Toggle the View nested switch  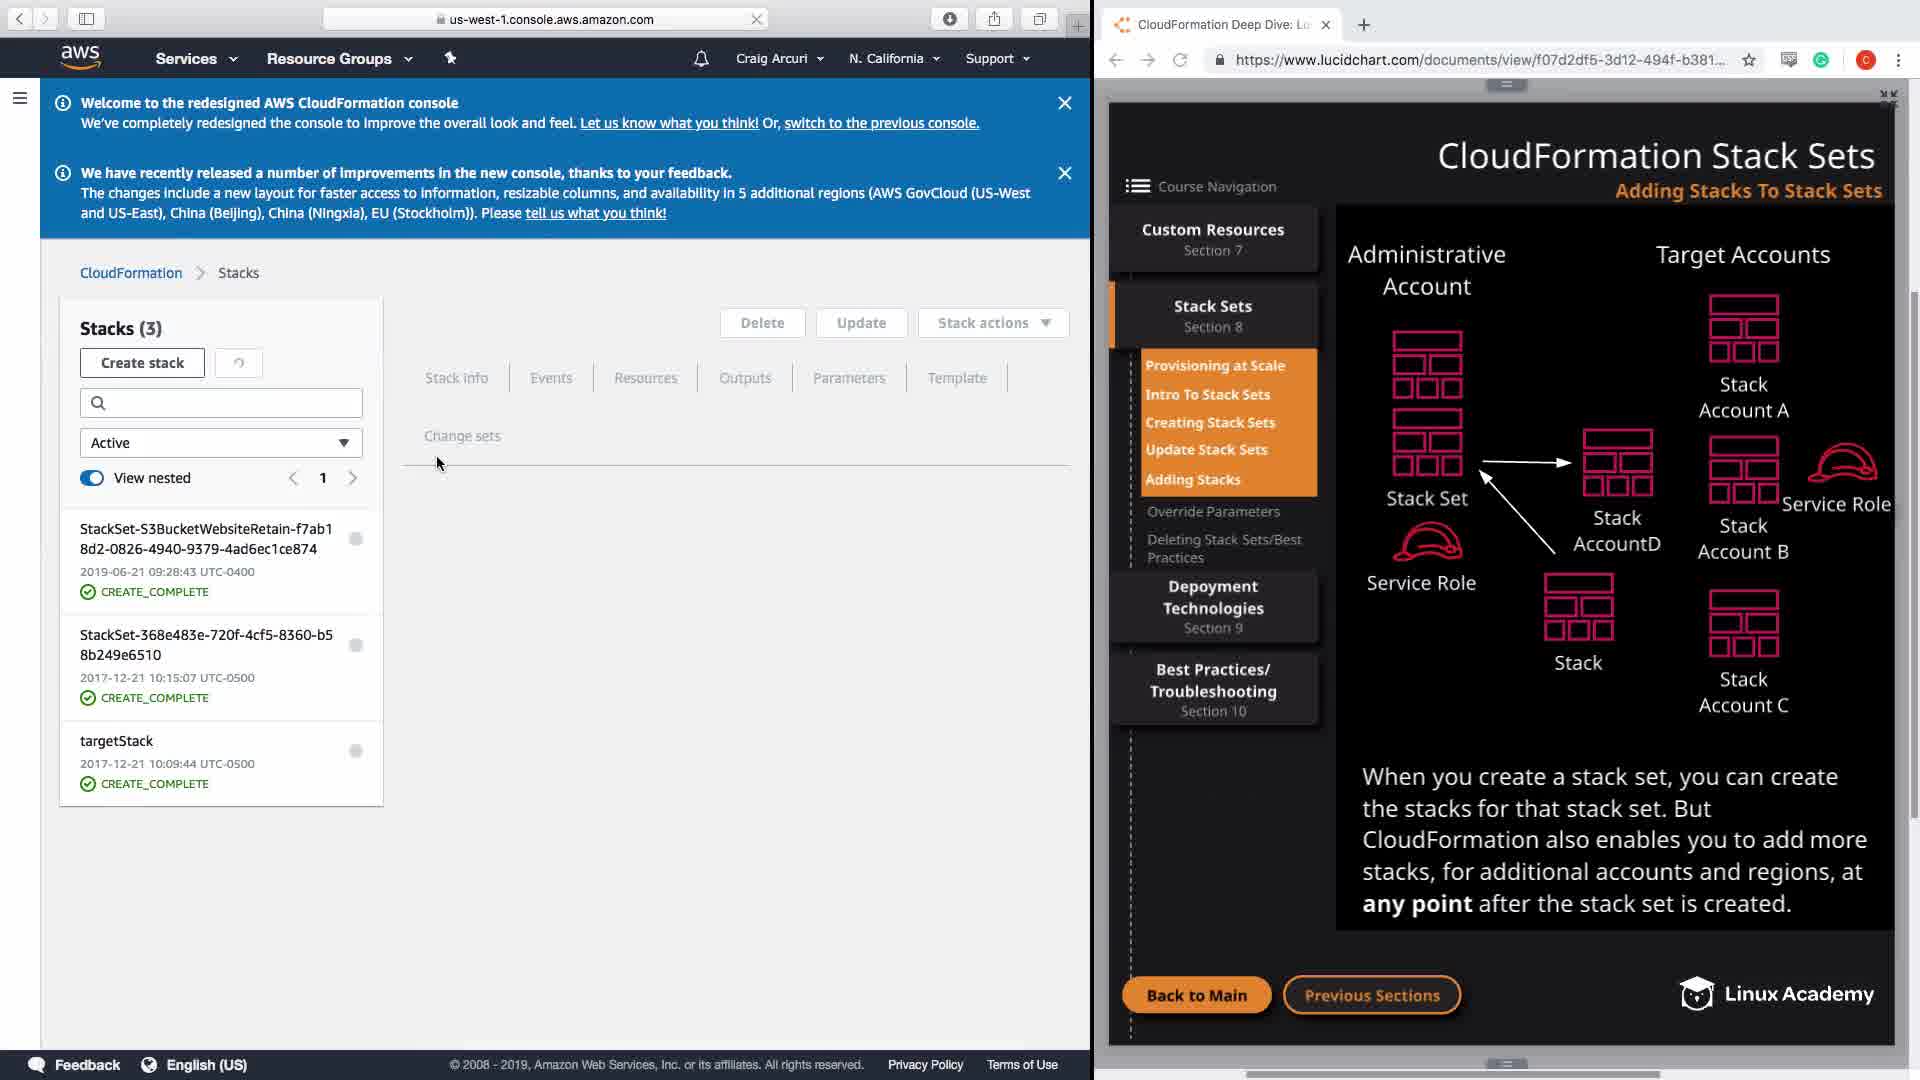point(92,478)
